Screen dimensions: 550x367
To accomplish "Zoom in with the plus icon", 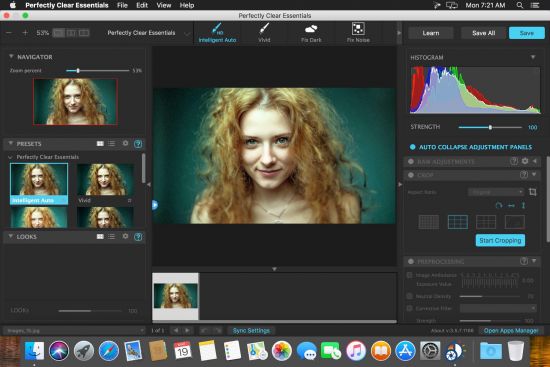I will (25, 33).
